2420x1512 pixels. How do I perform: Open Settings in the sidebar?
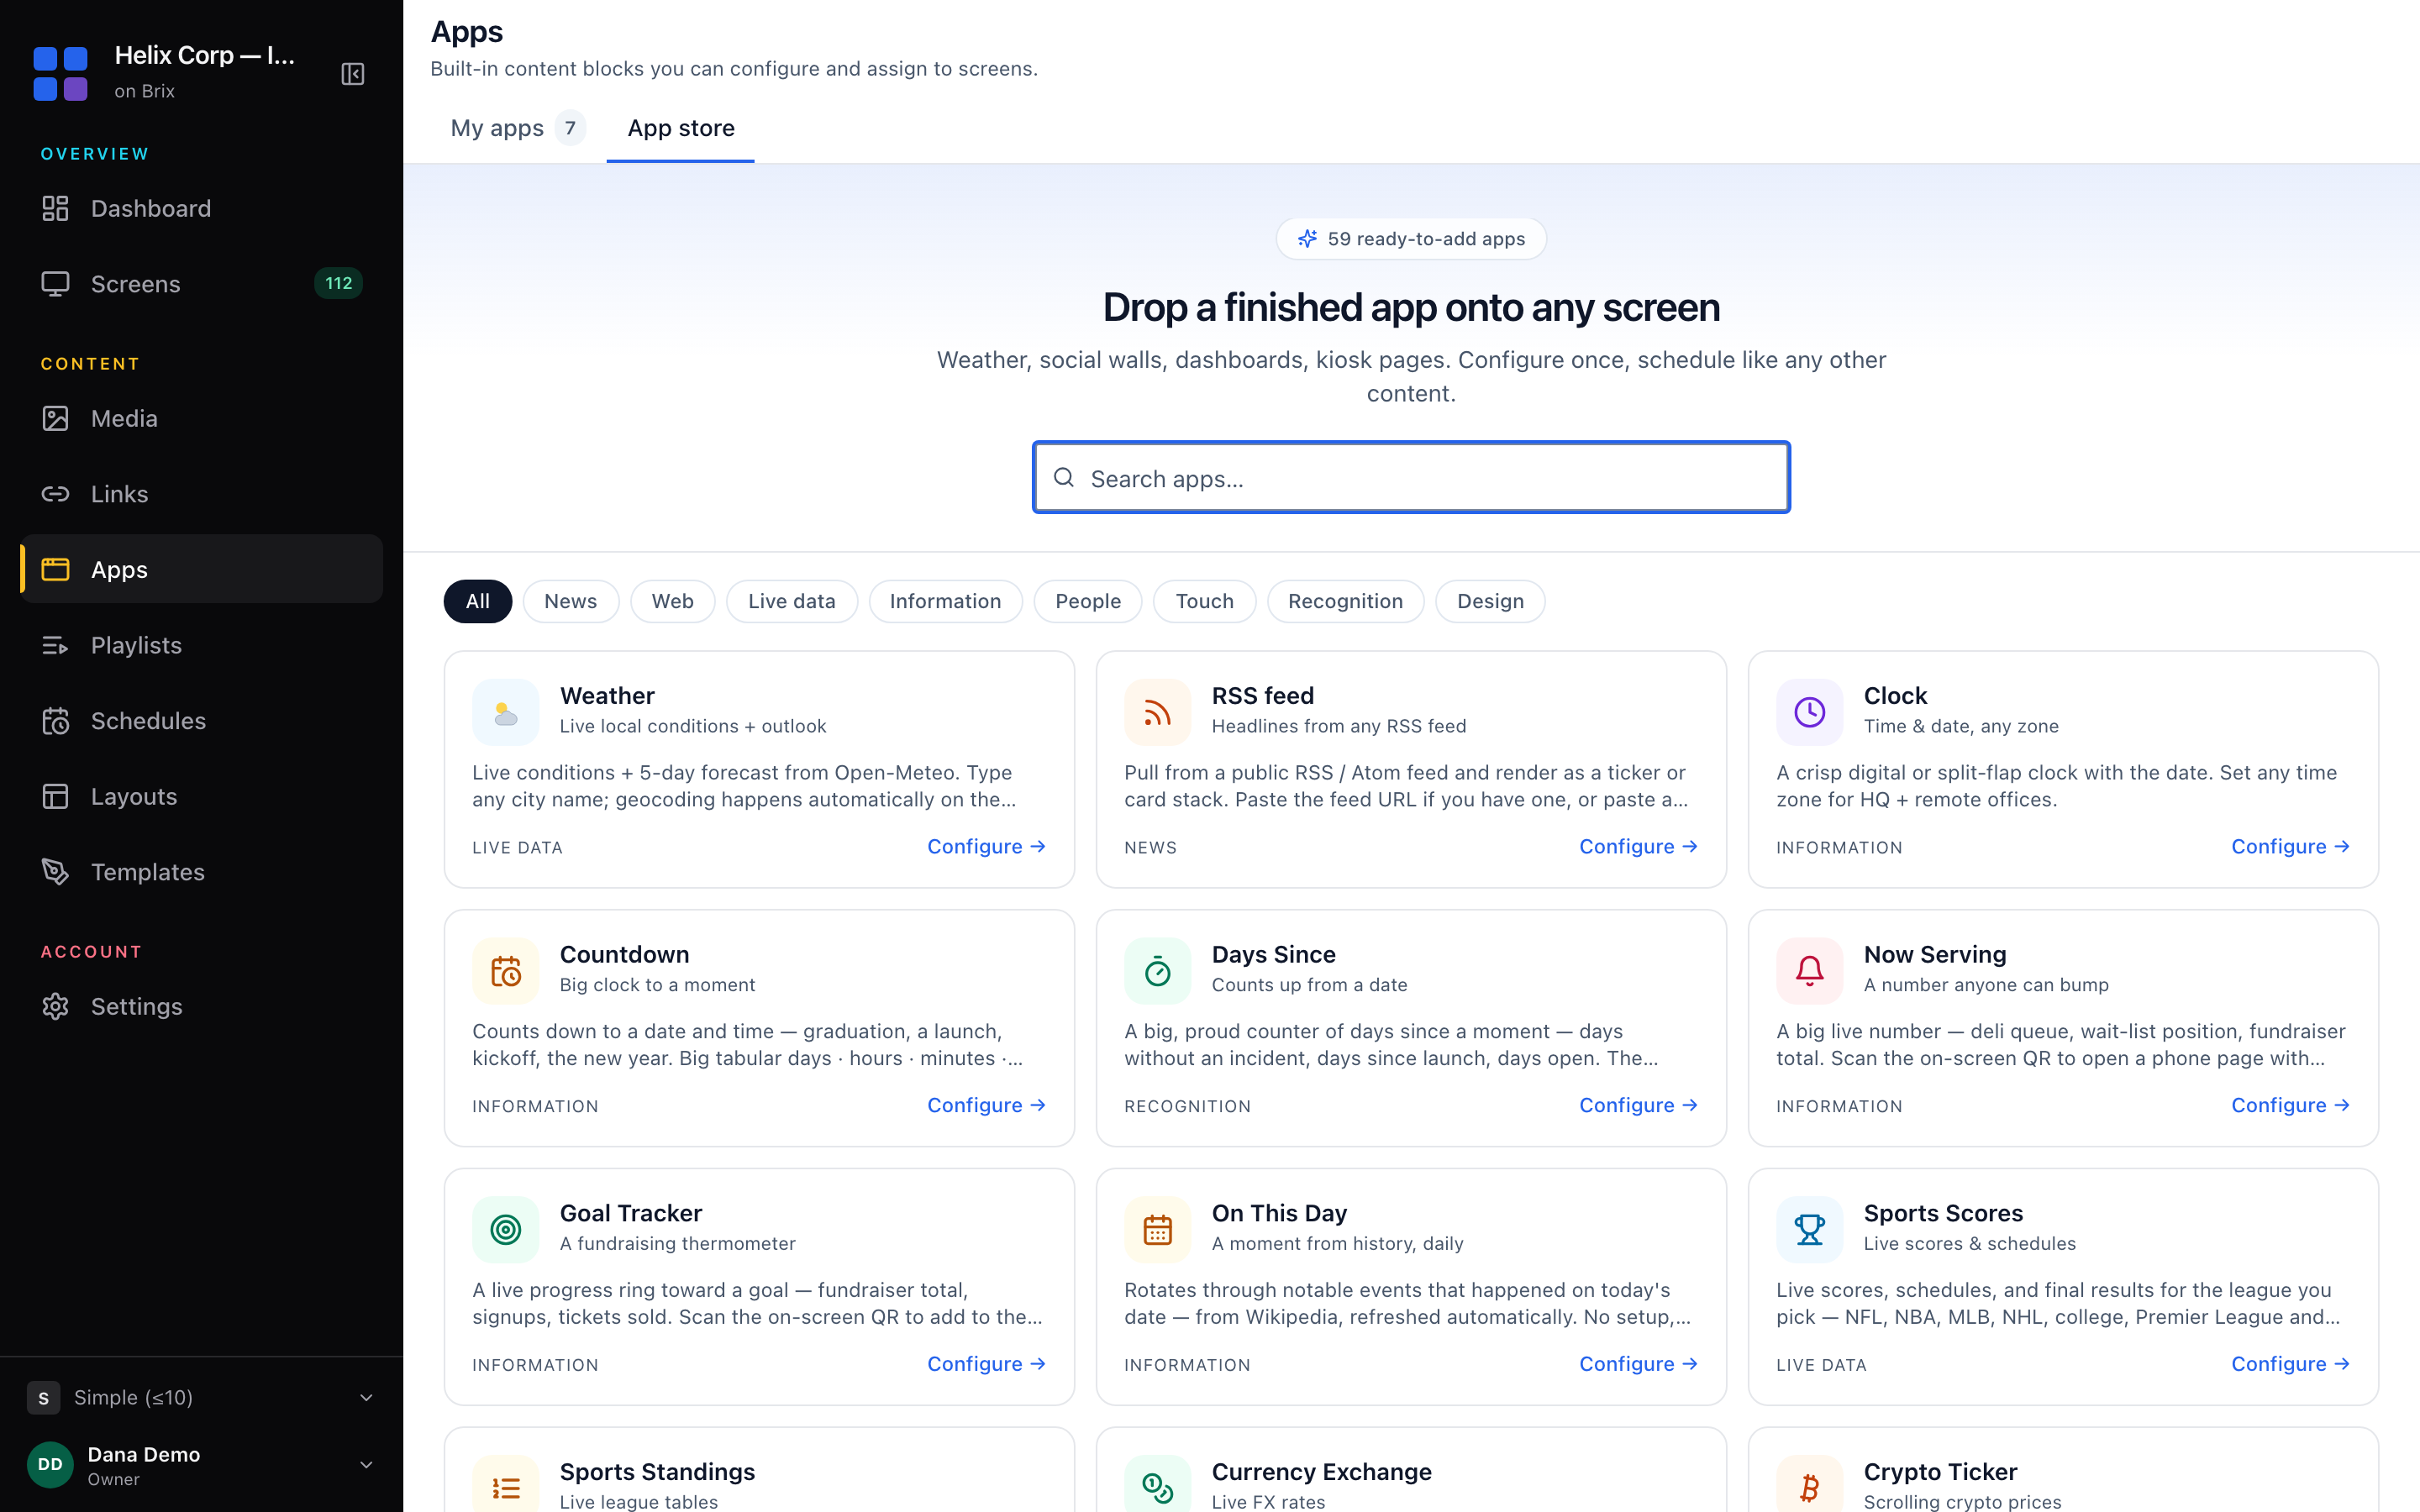(x=201, y=1006)
